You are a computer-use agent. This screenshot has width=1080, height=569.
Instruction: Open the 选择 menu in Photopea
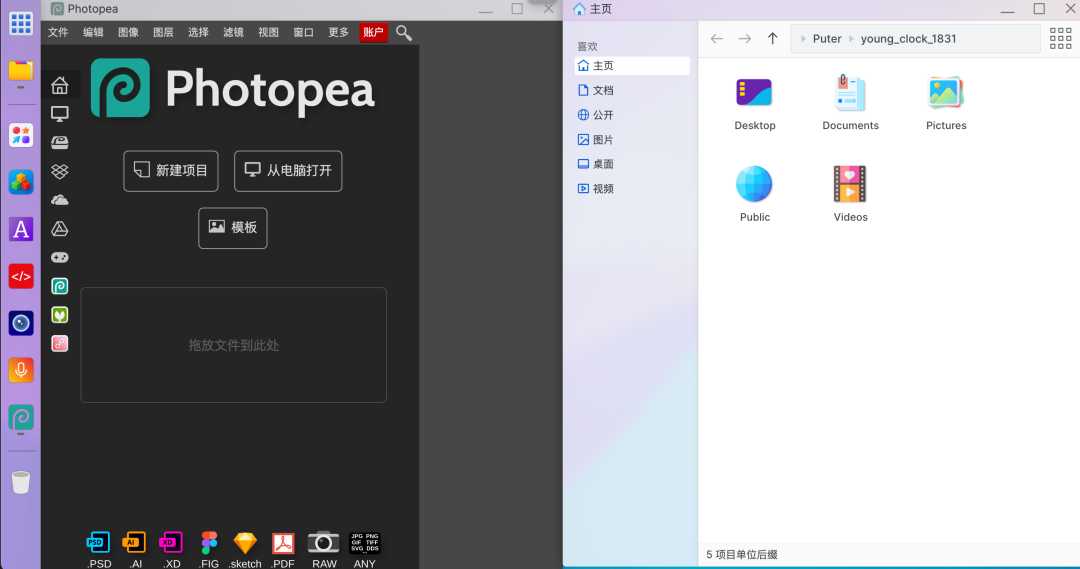[198, 32]
